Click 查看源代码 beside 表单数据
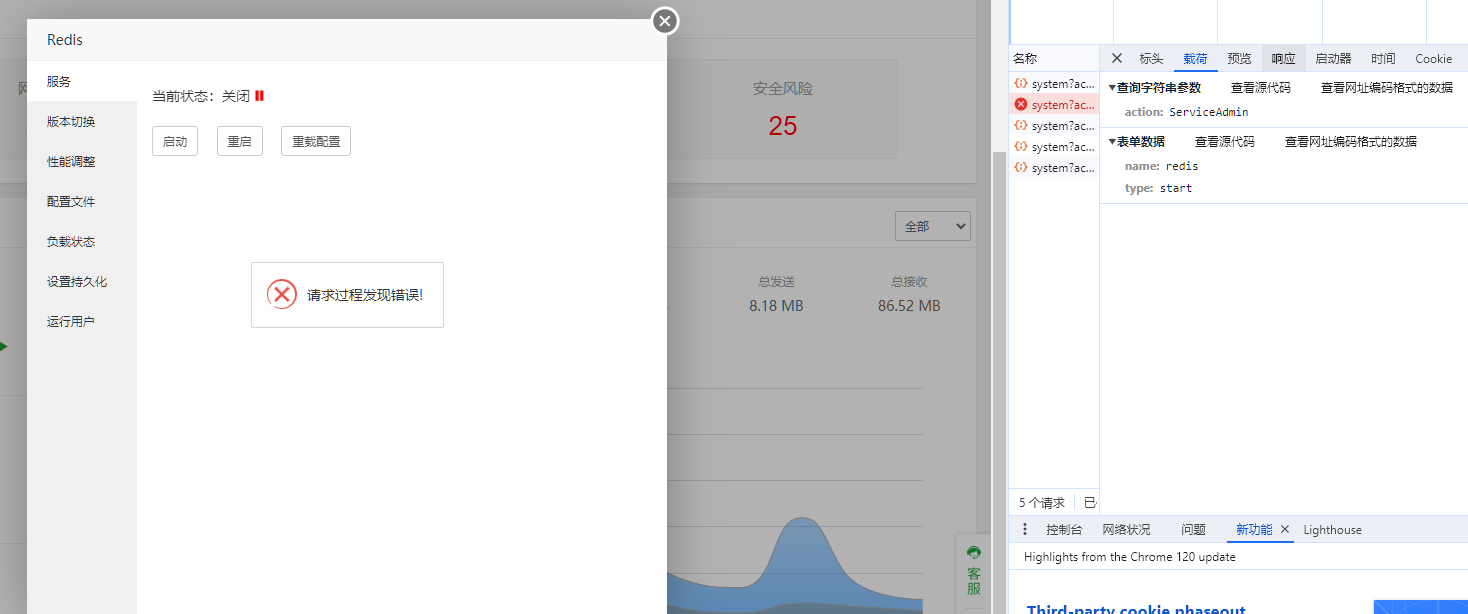 1224,142
